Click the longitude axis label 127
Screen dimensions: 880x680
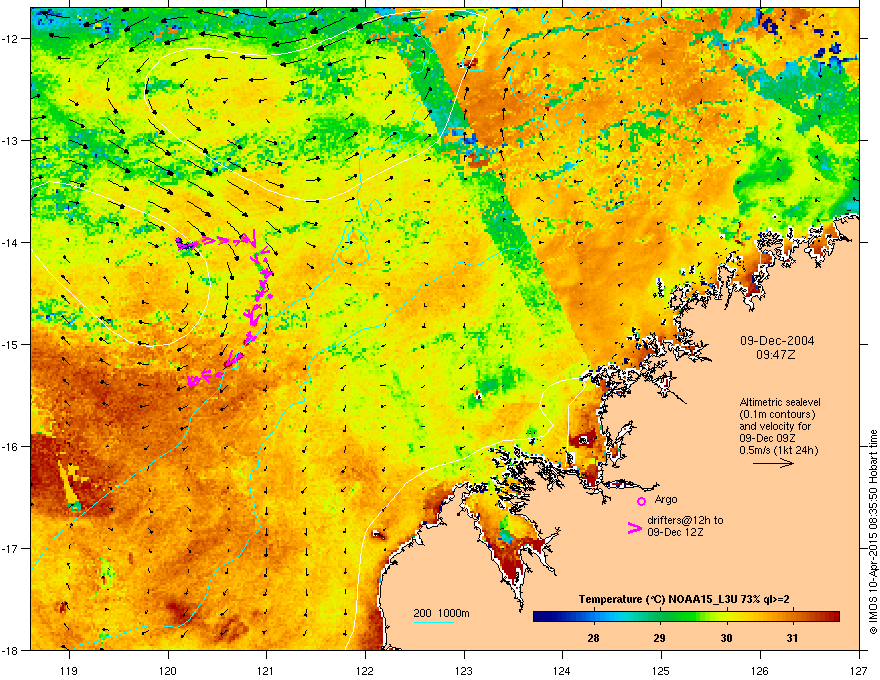click(859, 670)
